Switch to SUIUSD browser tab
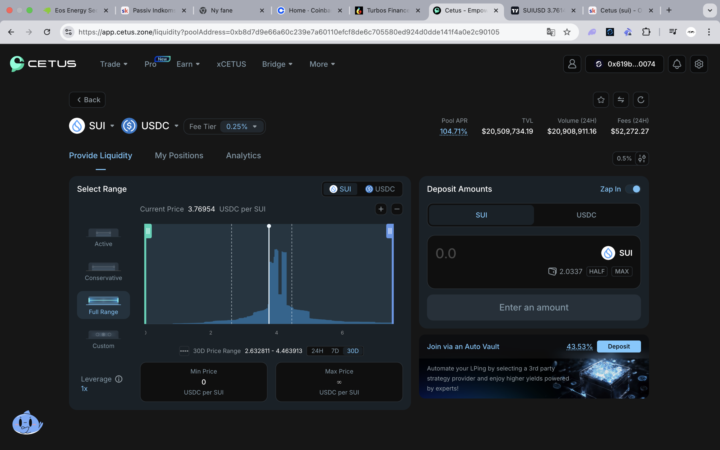 point(543,10)
